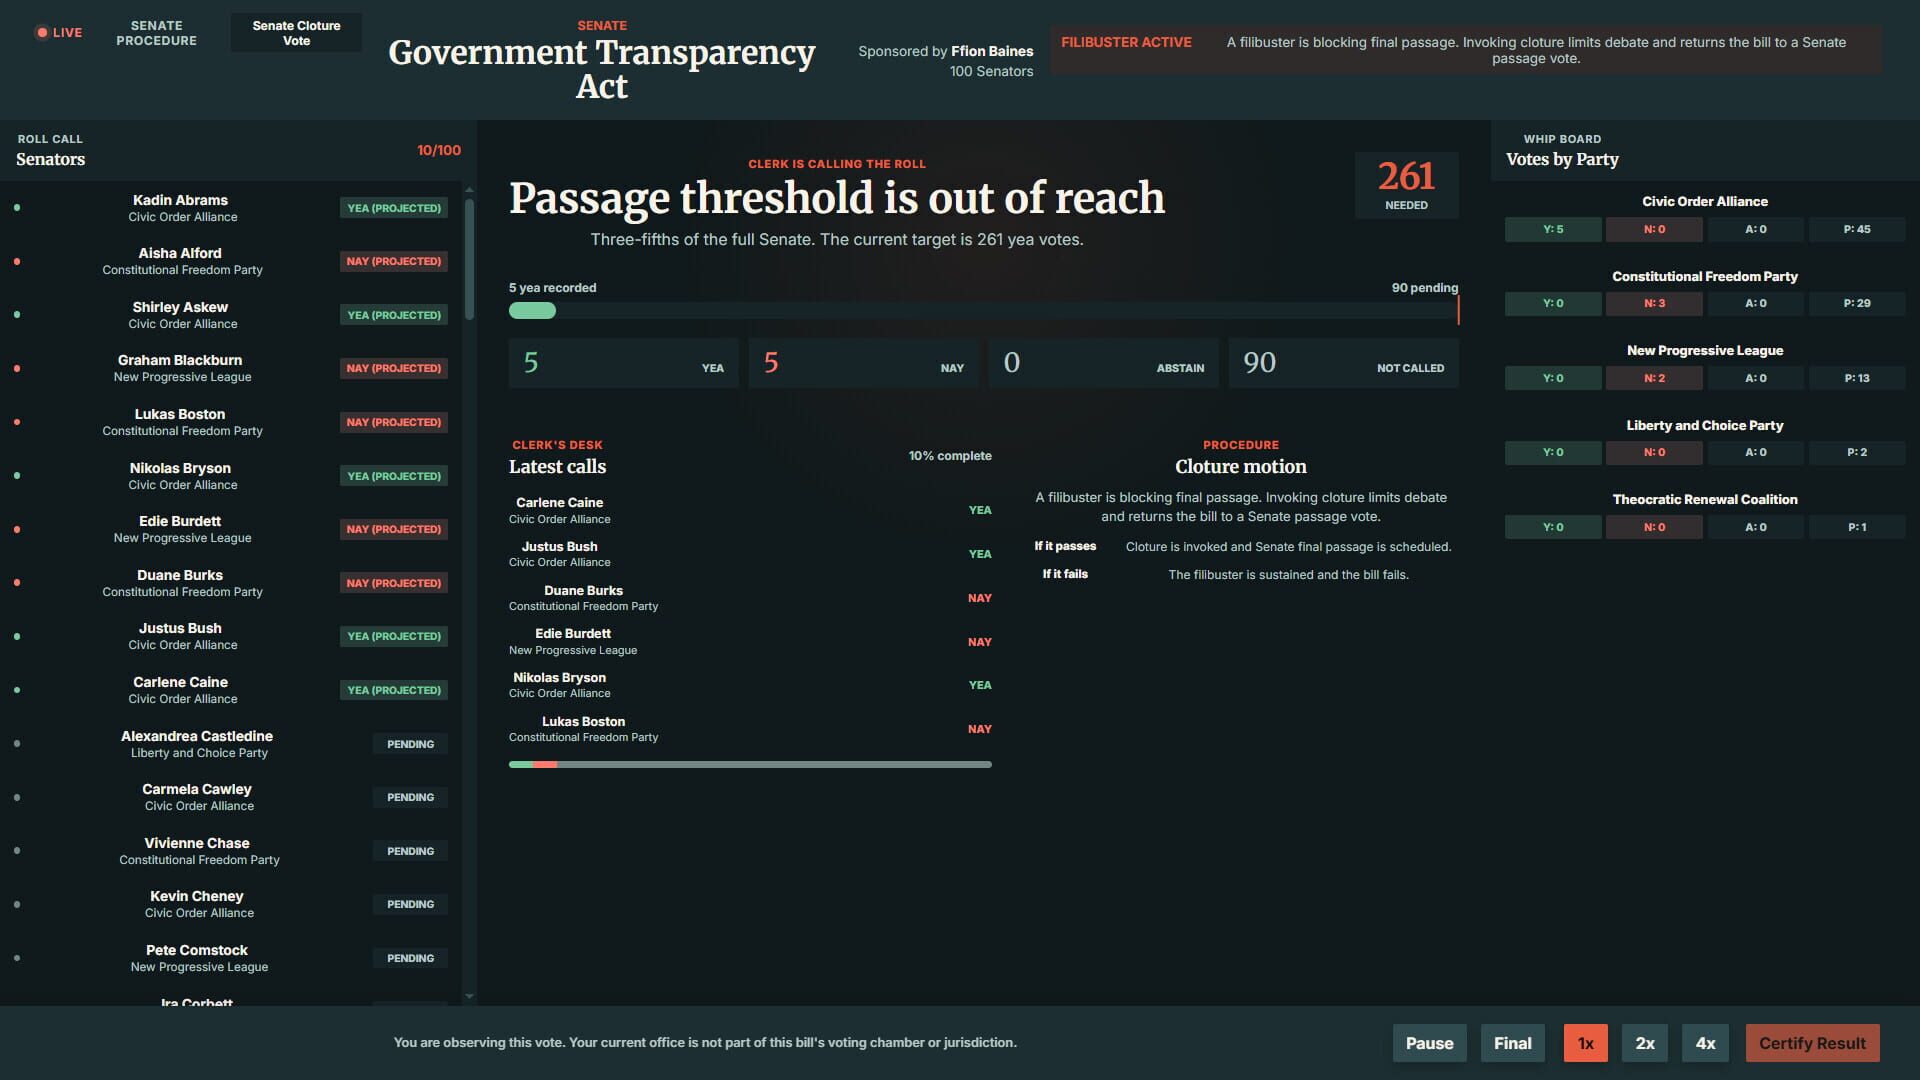
Task: Open the Senate Cloture Vote tab
Action: point(296,33)
